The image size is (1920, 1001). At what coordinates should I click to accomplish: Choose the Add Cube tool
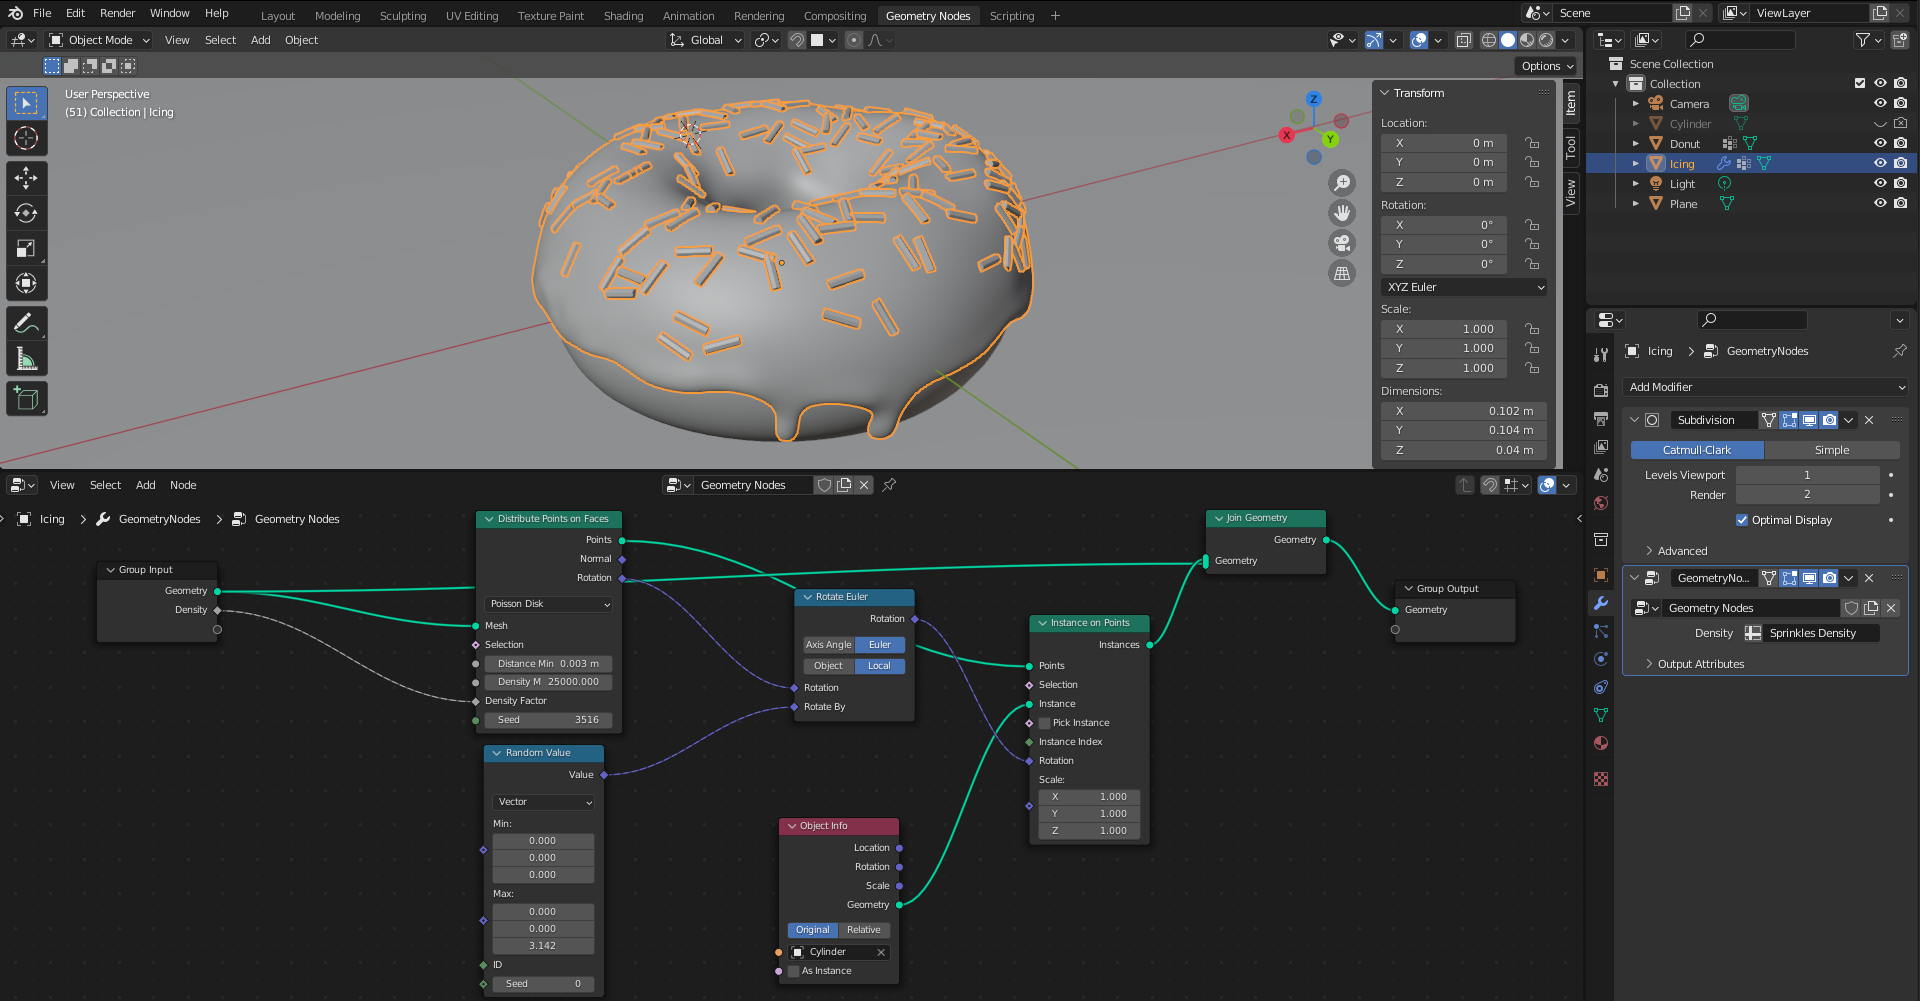point(26,399)
